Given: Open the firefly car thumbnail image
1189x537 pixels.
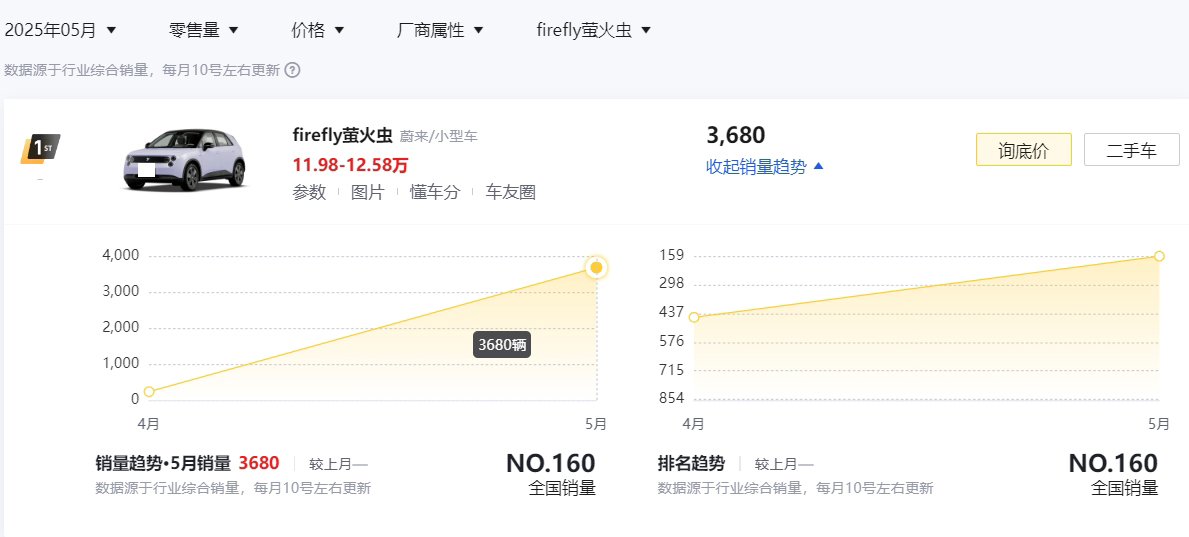Looking at the screenshot, I should (186, 160).
